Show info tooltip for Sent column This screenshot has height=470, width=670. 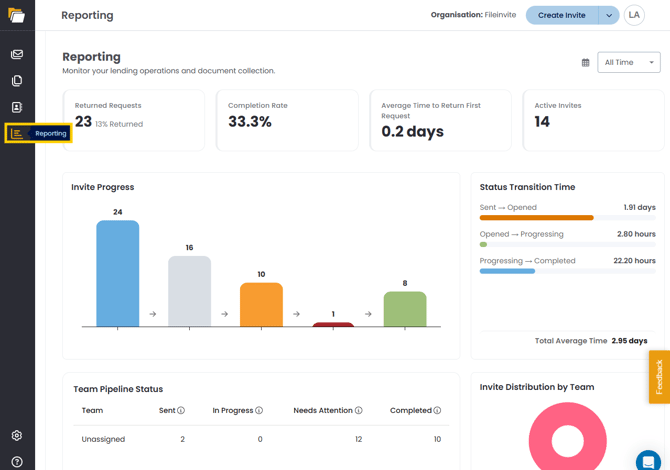pyautogui.click(x=181, y=410)
